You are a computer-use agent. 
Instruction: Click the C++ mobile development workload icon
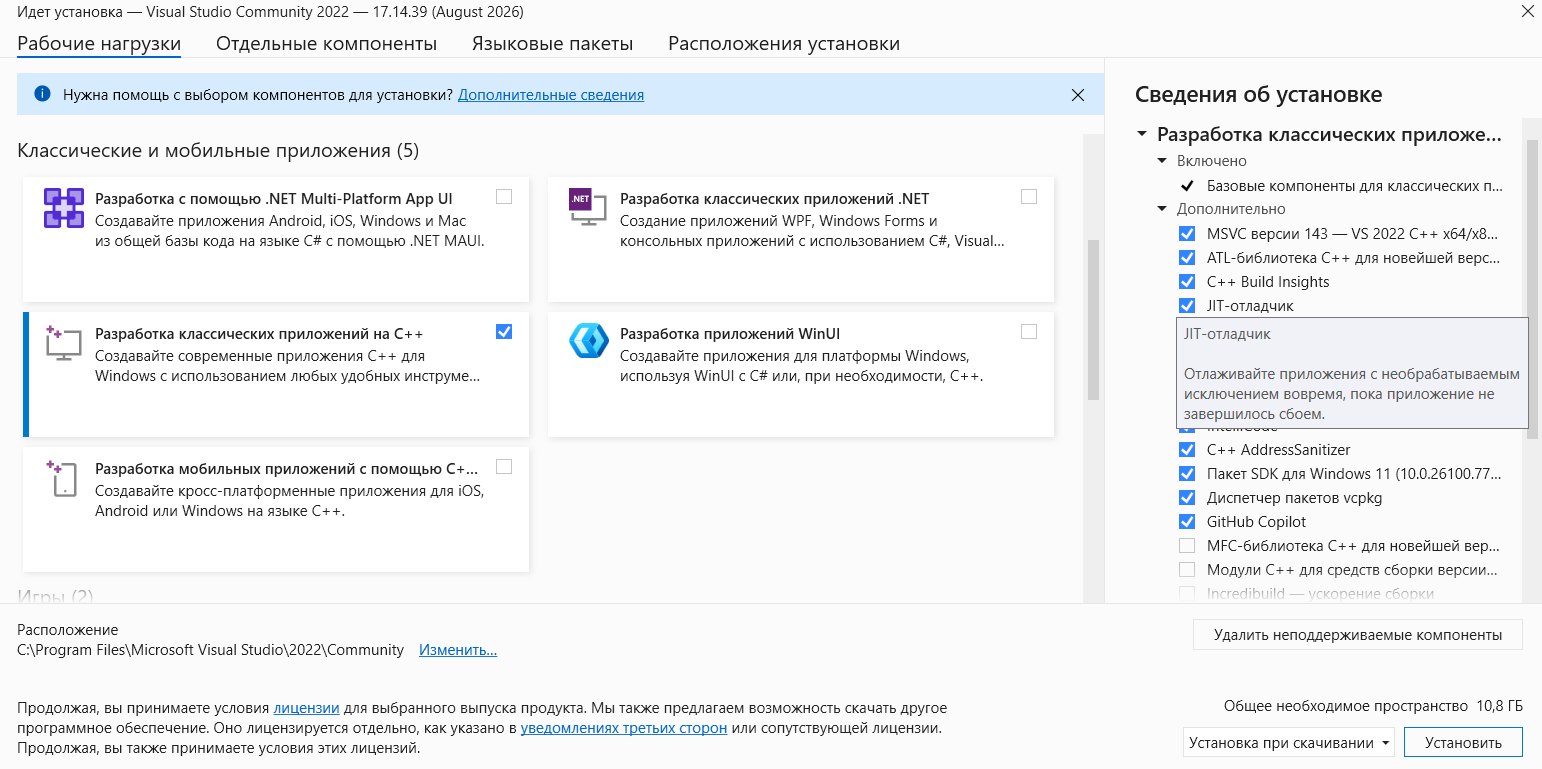63,478
